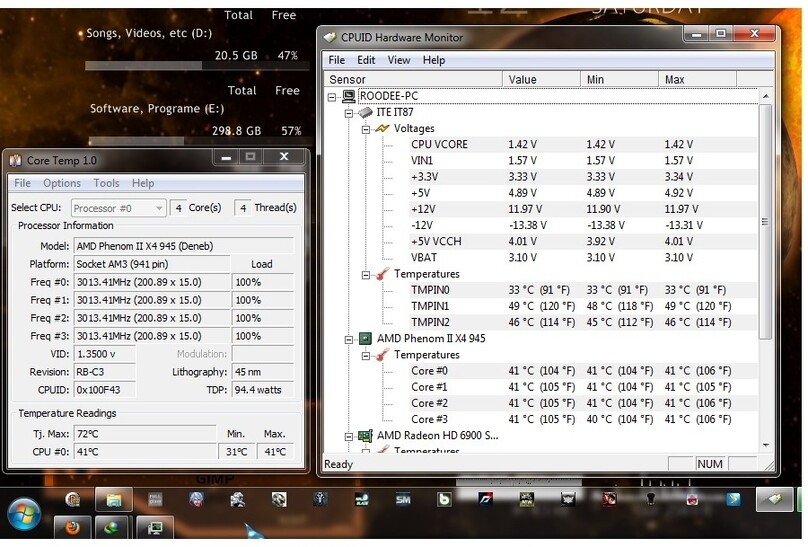Click the AMD Phenom II processor icon

pos(365,338)
